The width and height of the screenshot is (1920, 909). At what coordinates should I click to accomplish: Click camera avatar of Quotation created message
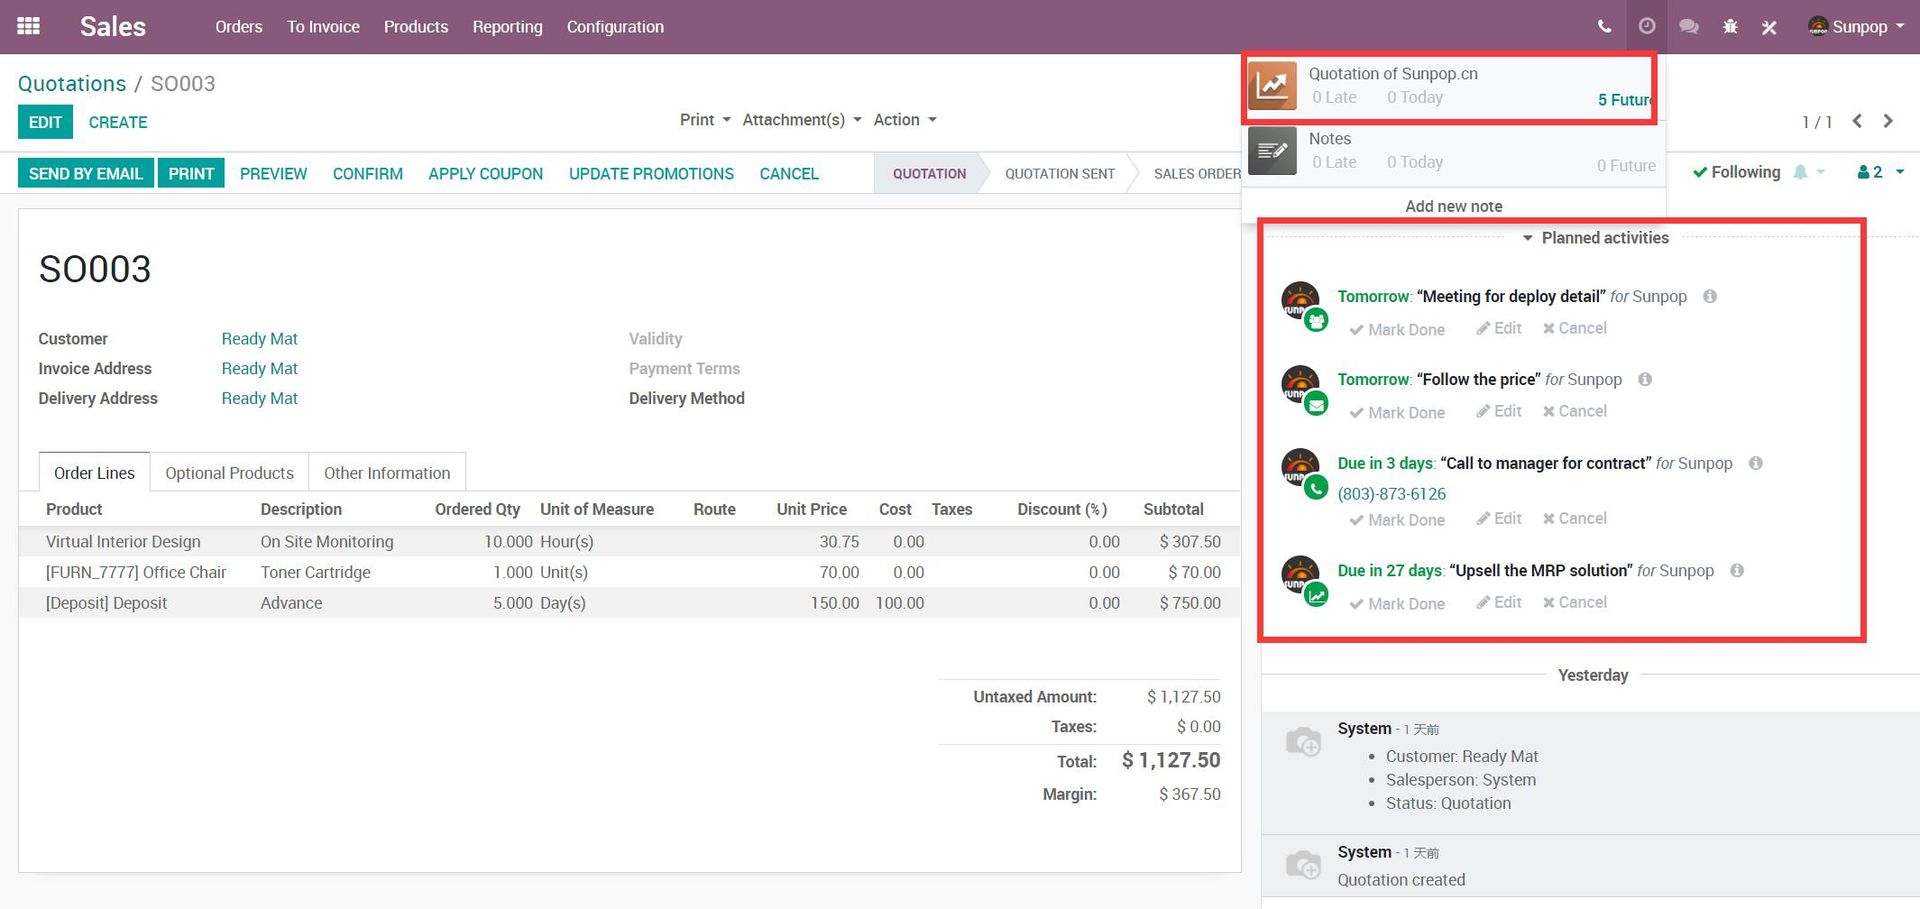coord(1303,864)
